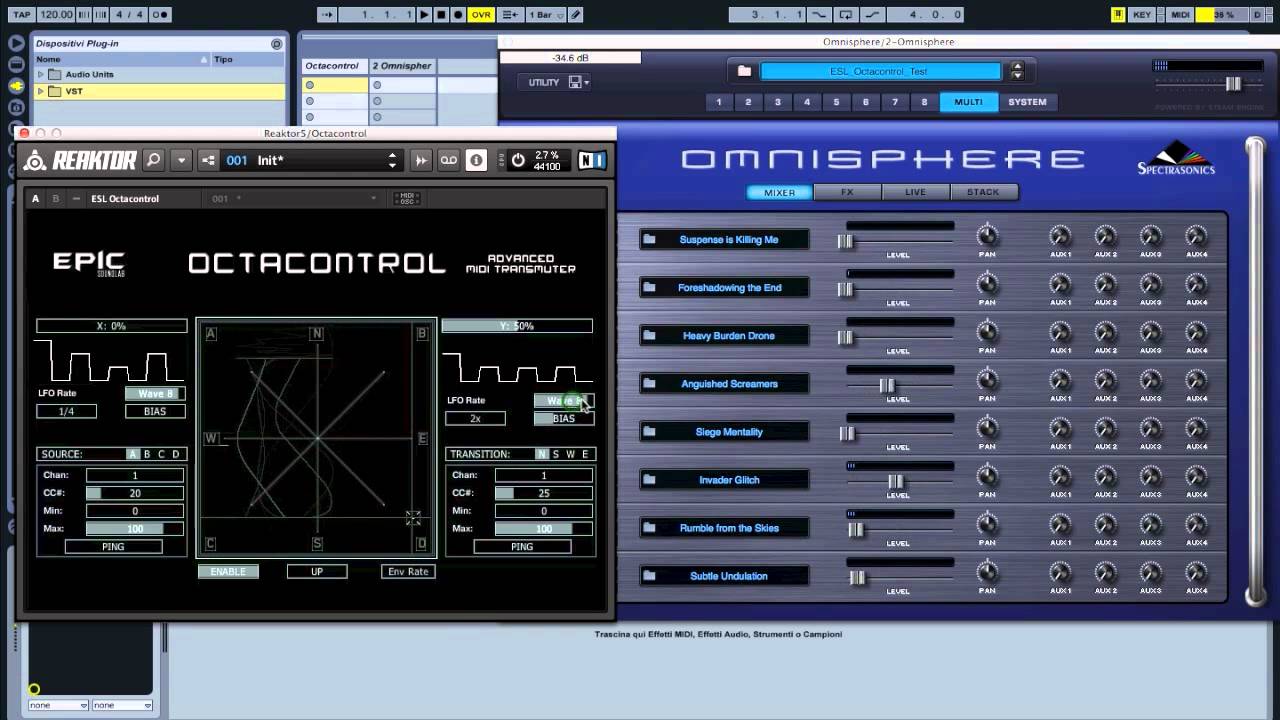This screenshot has width=1280, height=720.
Task: Switch to Omnisphere MULTI page
Action: click(x=968, y=102)
